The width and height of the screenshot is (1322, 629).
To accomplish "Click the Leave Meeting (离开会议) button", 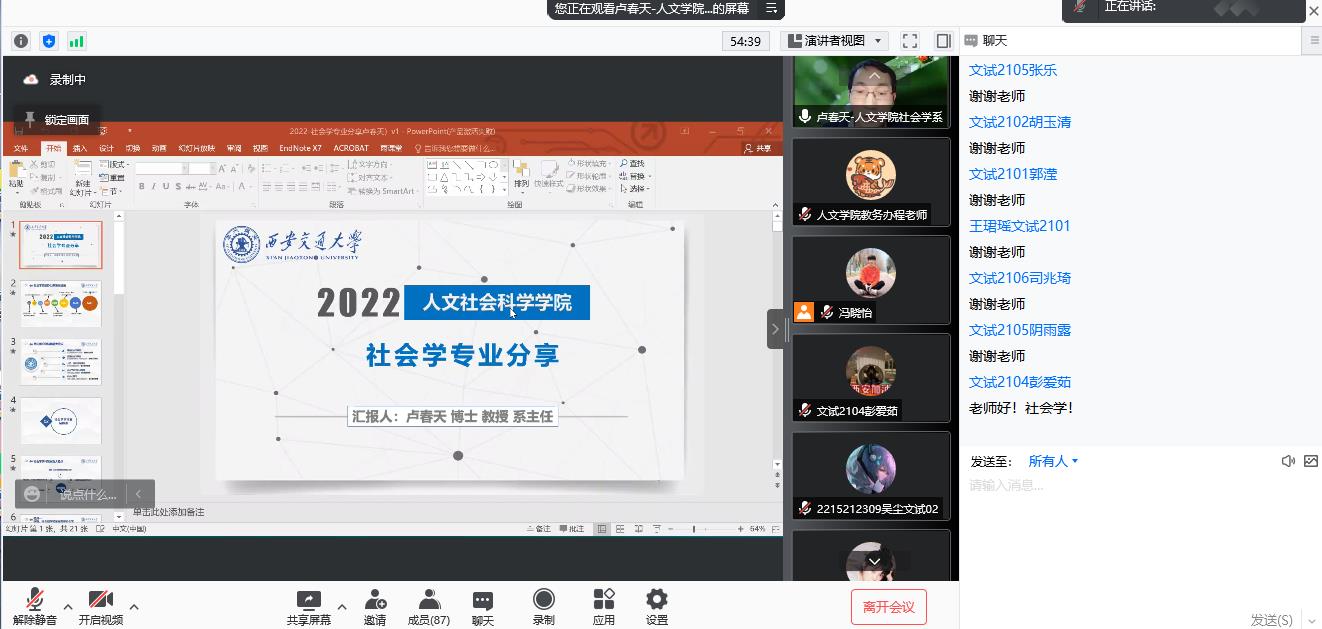I will (888, 607).
